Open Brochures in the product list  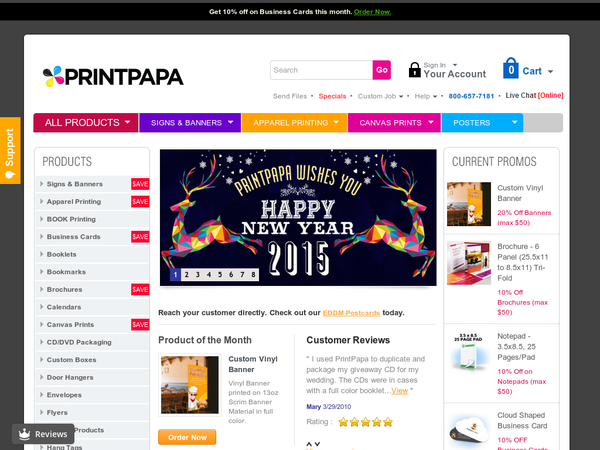click(64, 290)
